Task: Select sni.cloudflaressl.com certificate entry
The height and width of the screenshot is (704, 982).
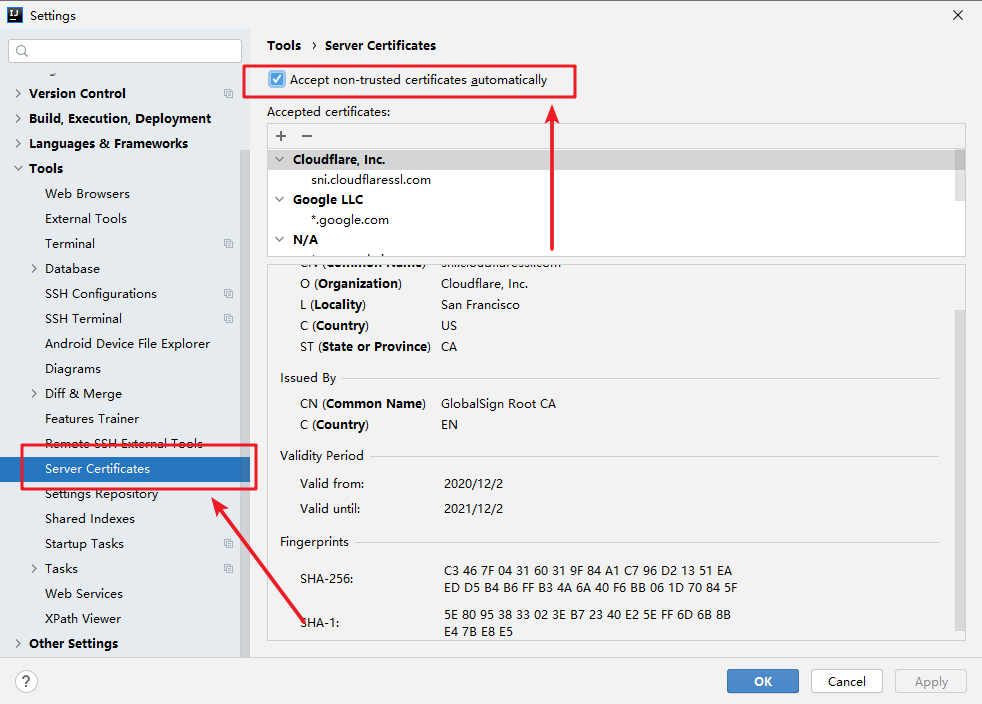Action: (x=371, y=180)
